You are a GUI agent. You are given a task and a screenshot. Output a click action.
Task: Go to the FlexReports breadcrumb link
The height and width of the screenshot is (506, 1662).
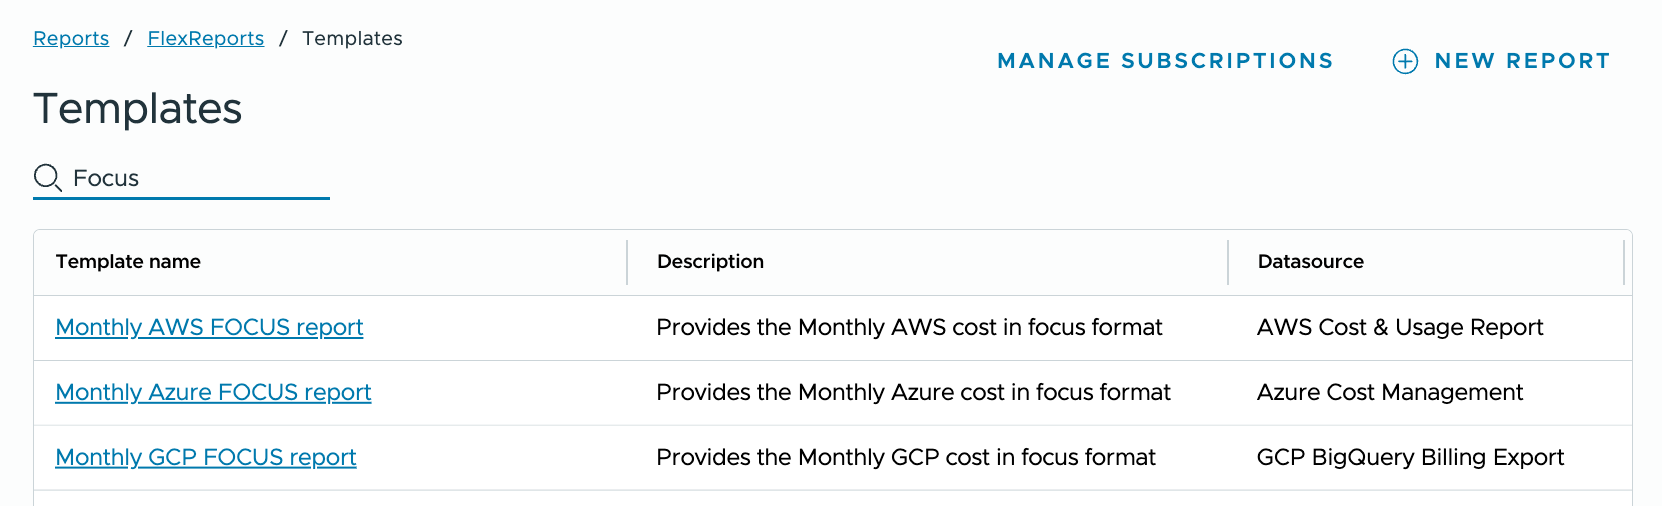(x=206, y=38)
